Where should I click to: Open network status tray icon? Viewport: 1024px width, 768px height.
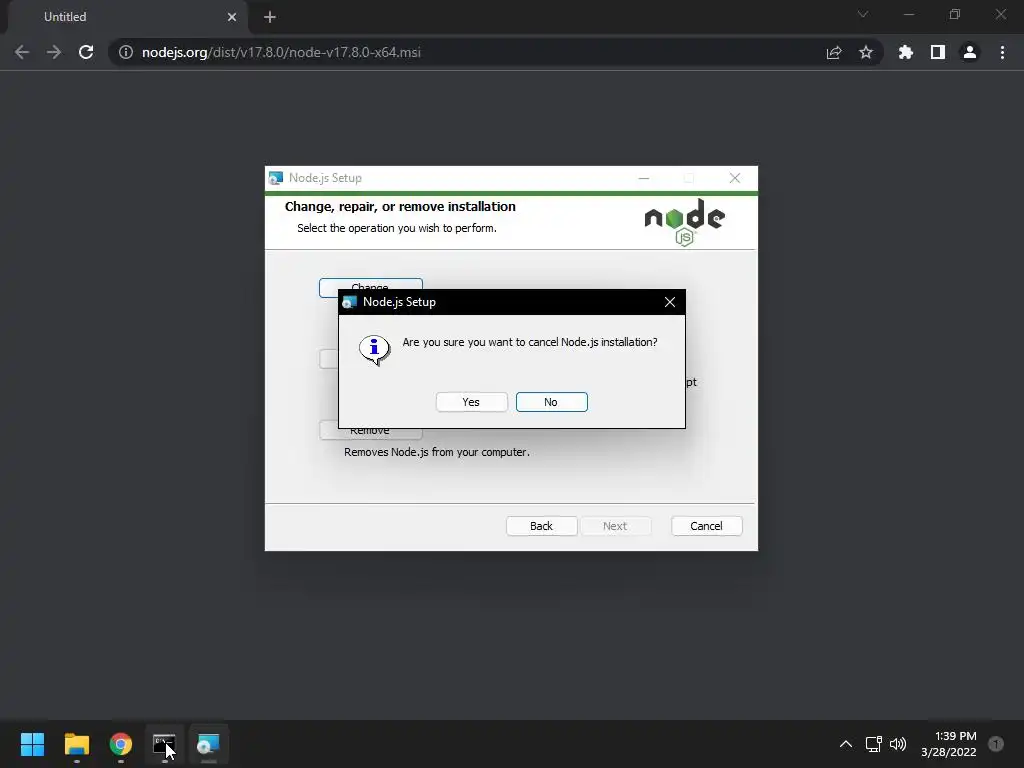tap(873, 744)
